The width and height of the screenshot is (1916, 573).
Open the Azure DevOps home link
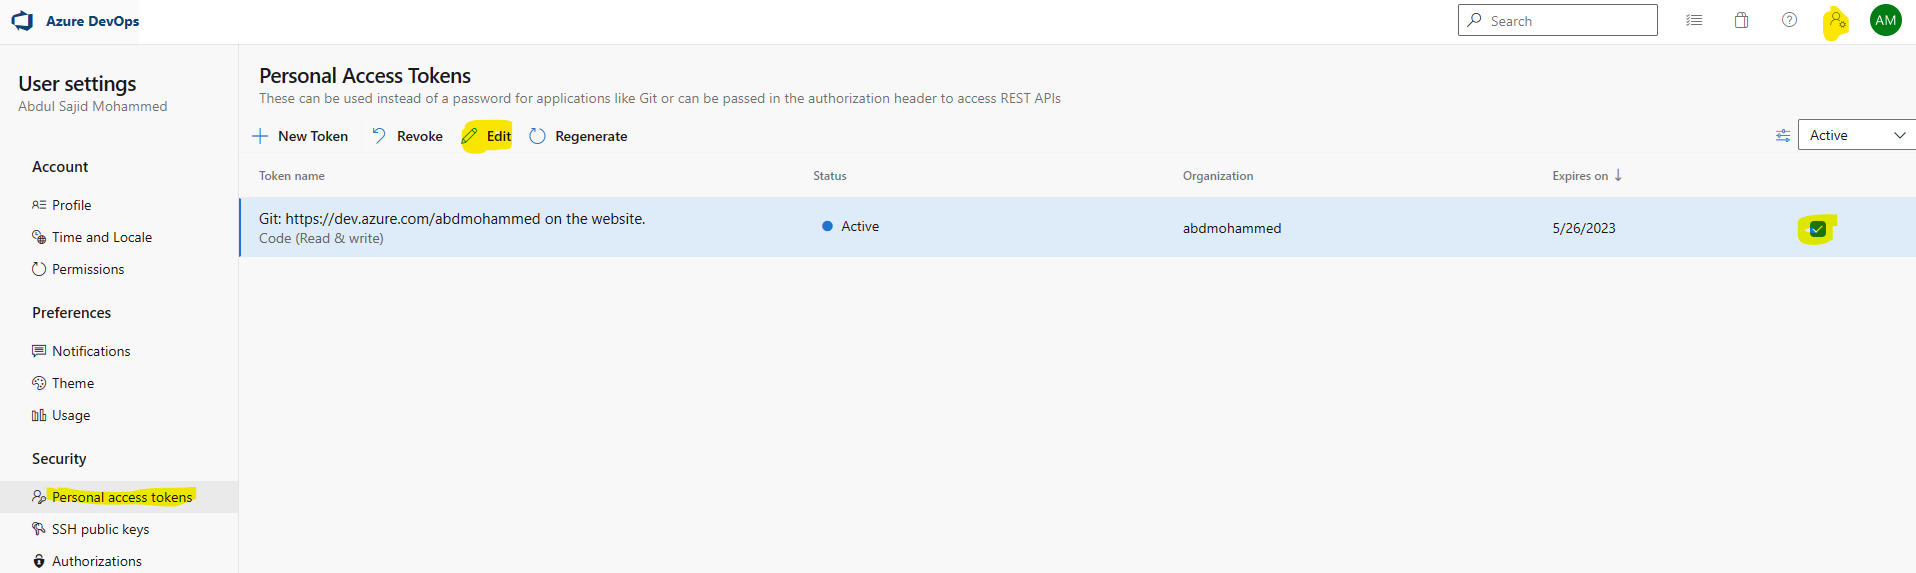click(x=92, y=21)
